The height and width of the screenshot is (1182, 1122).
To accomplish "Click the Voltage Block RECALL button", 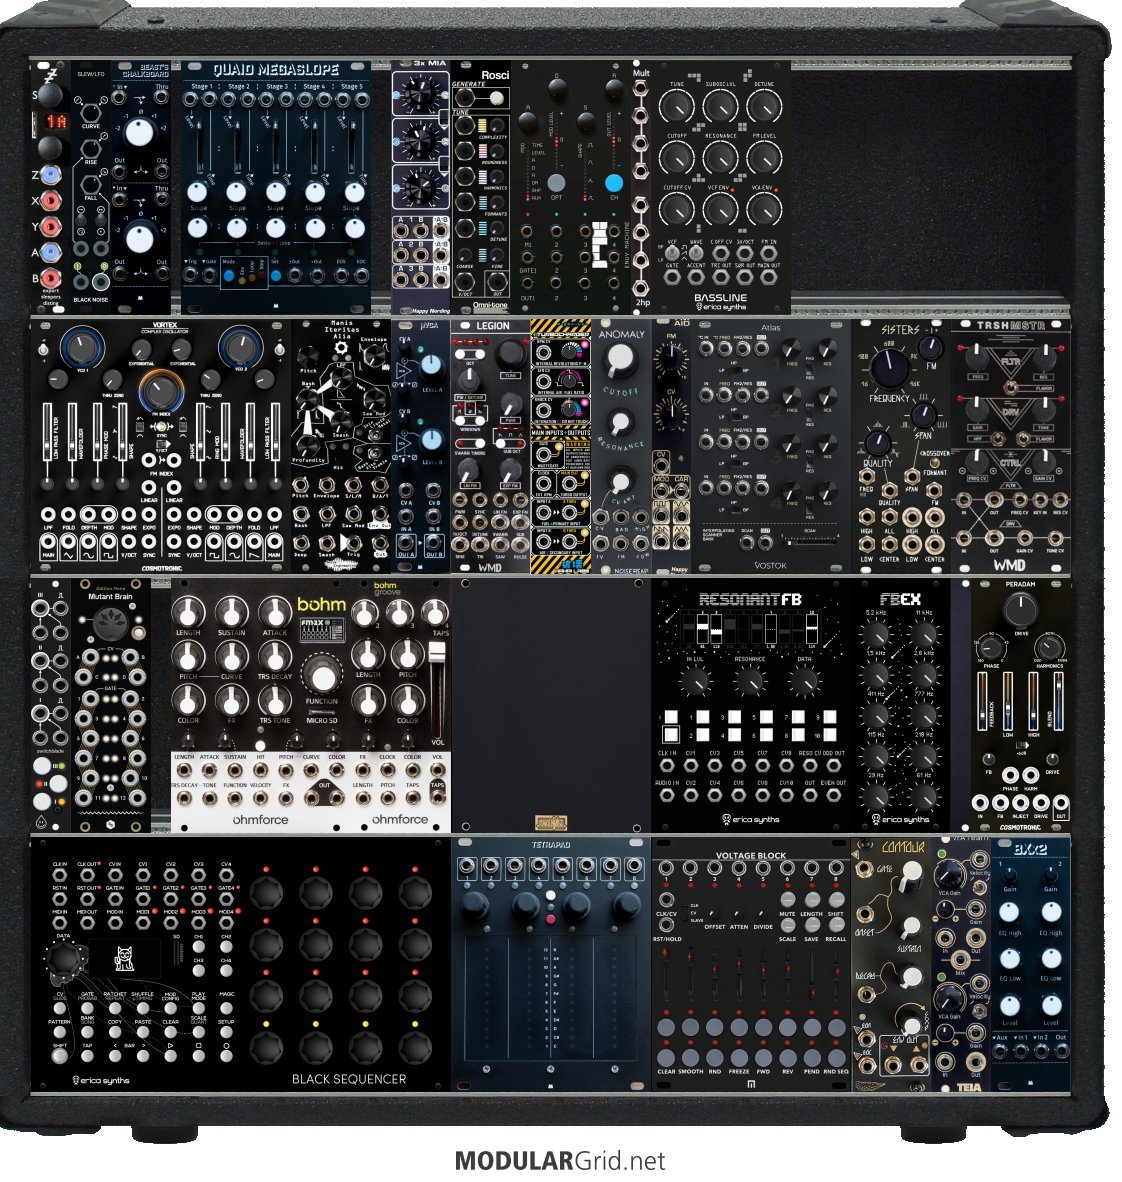I will pyautogui.click(x=835, y=924).
